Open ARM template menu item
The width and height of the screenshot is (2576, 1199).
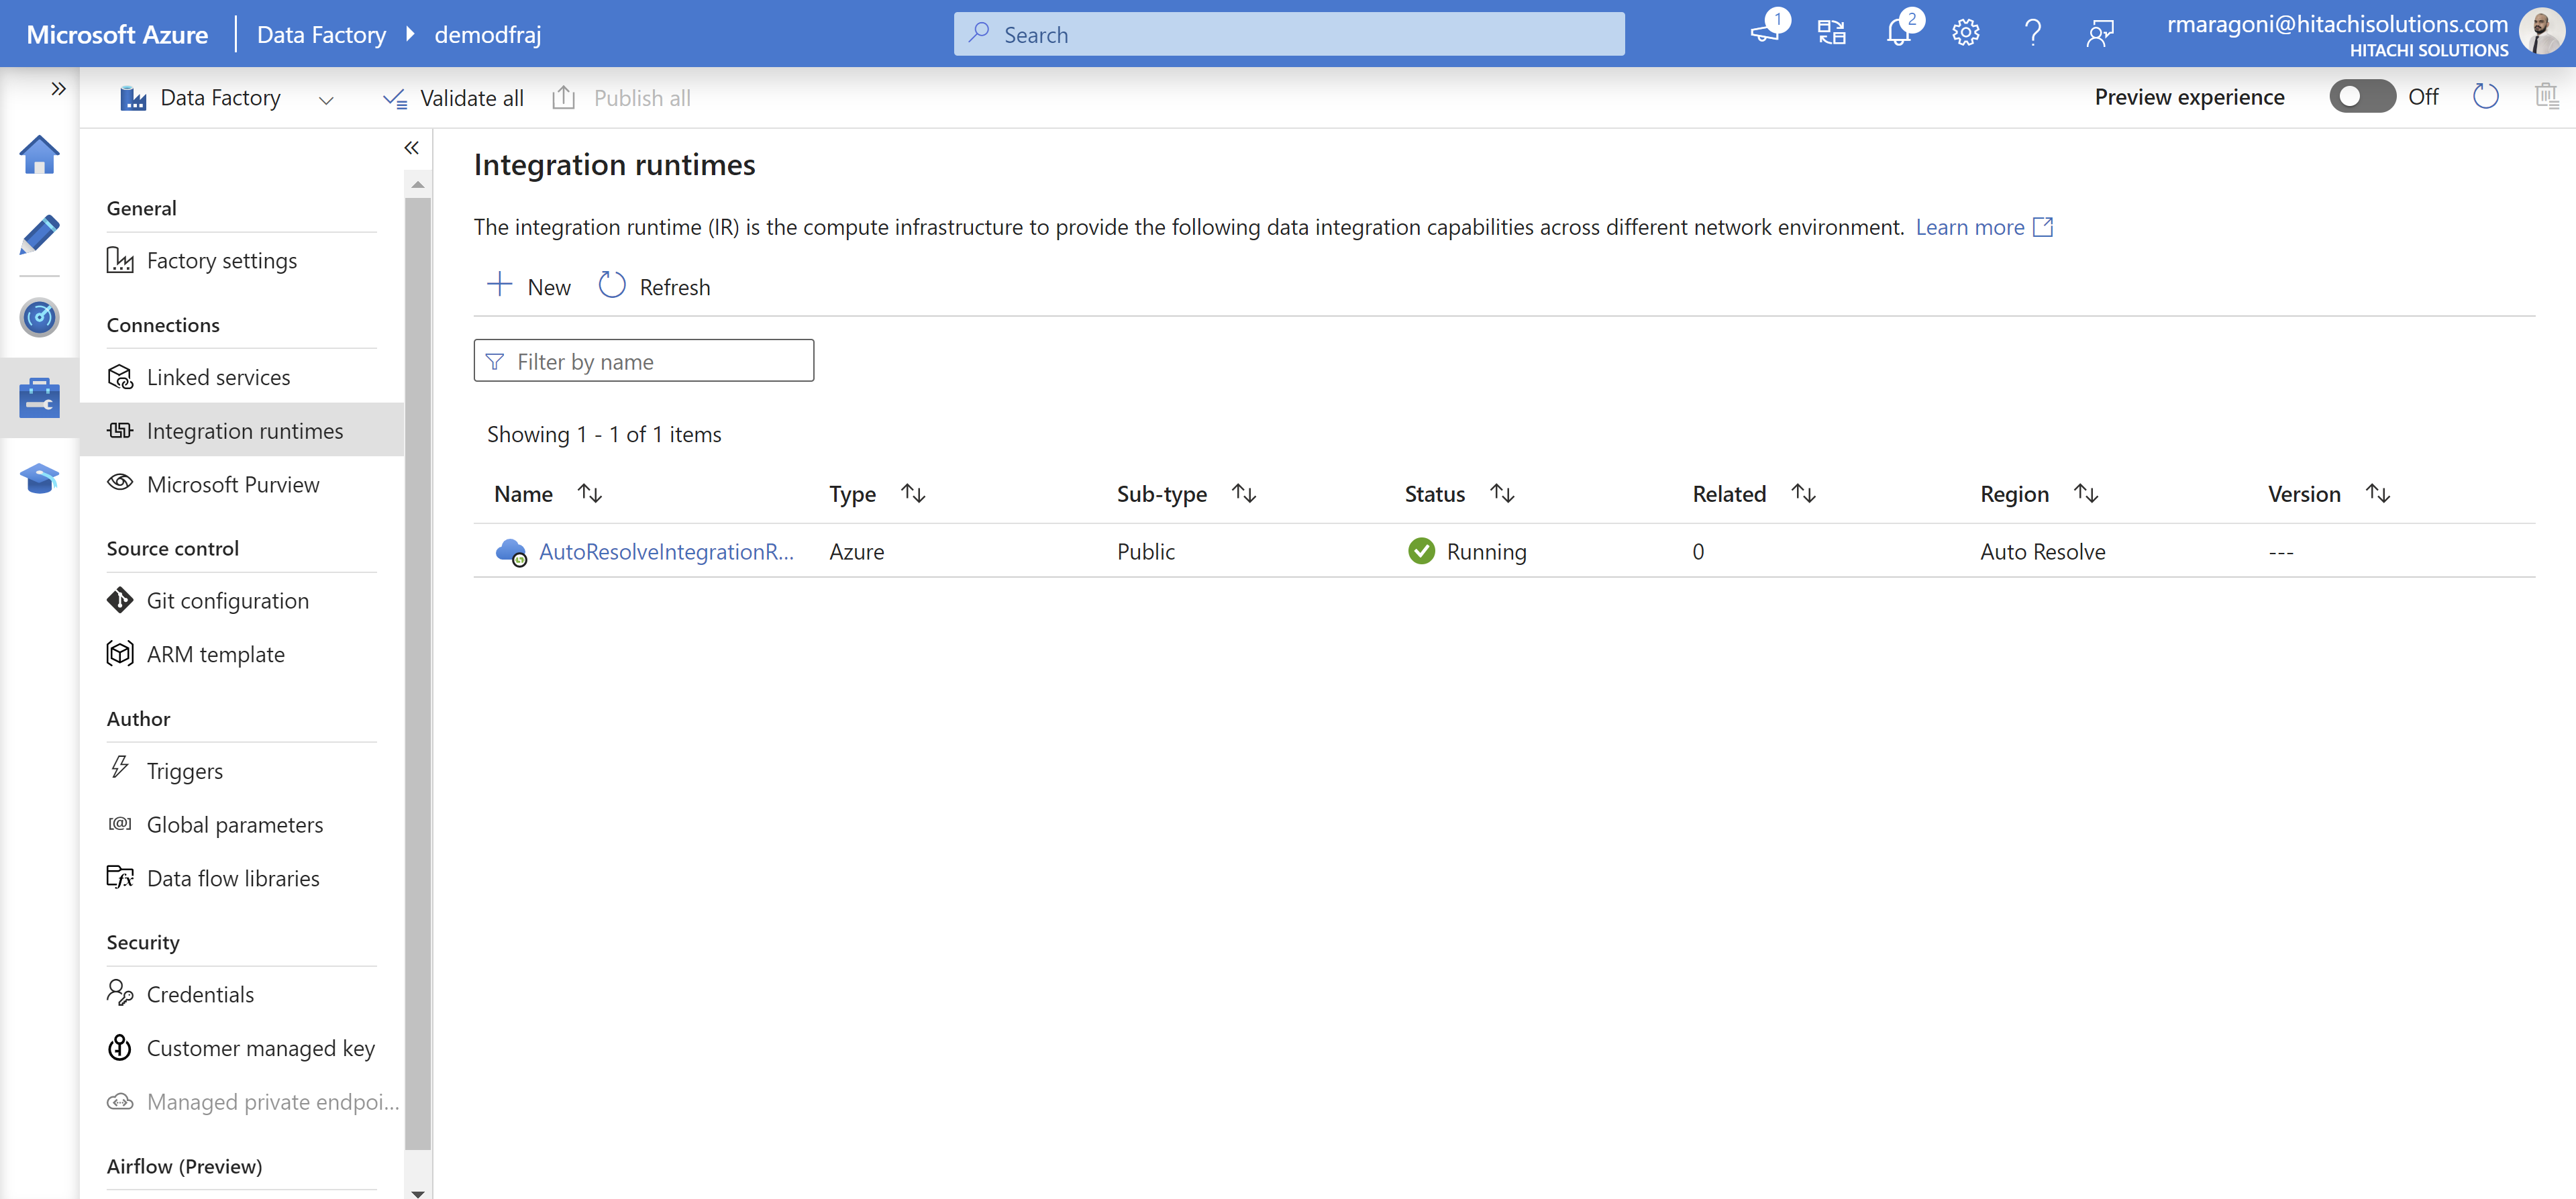[242, 654]
